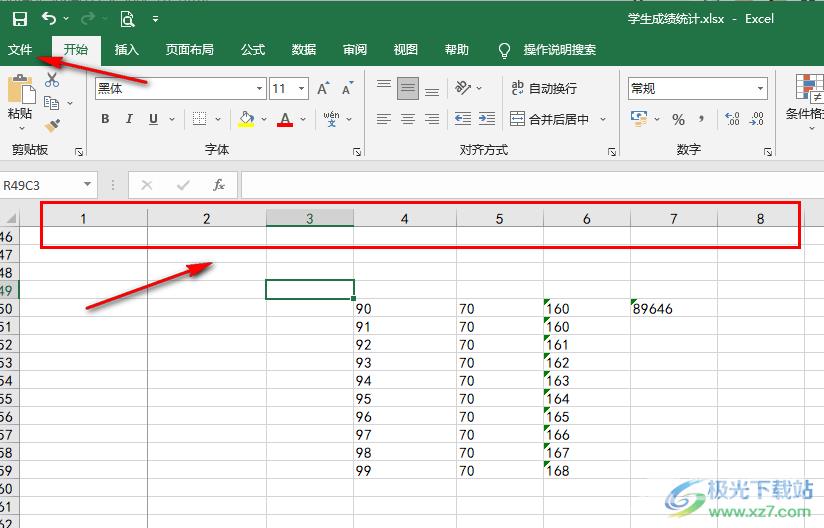Increase decimal places

732,119
